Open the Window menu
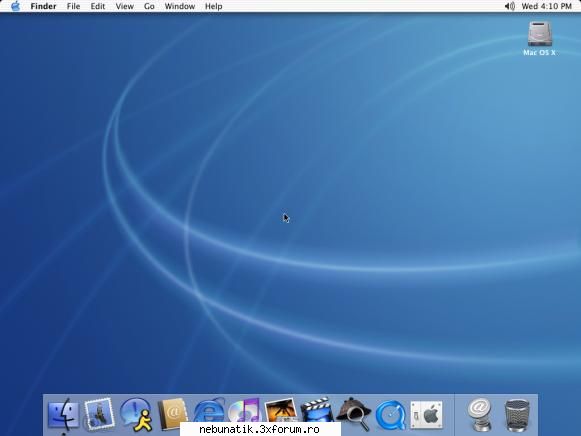 (x=180, y=6)
